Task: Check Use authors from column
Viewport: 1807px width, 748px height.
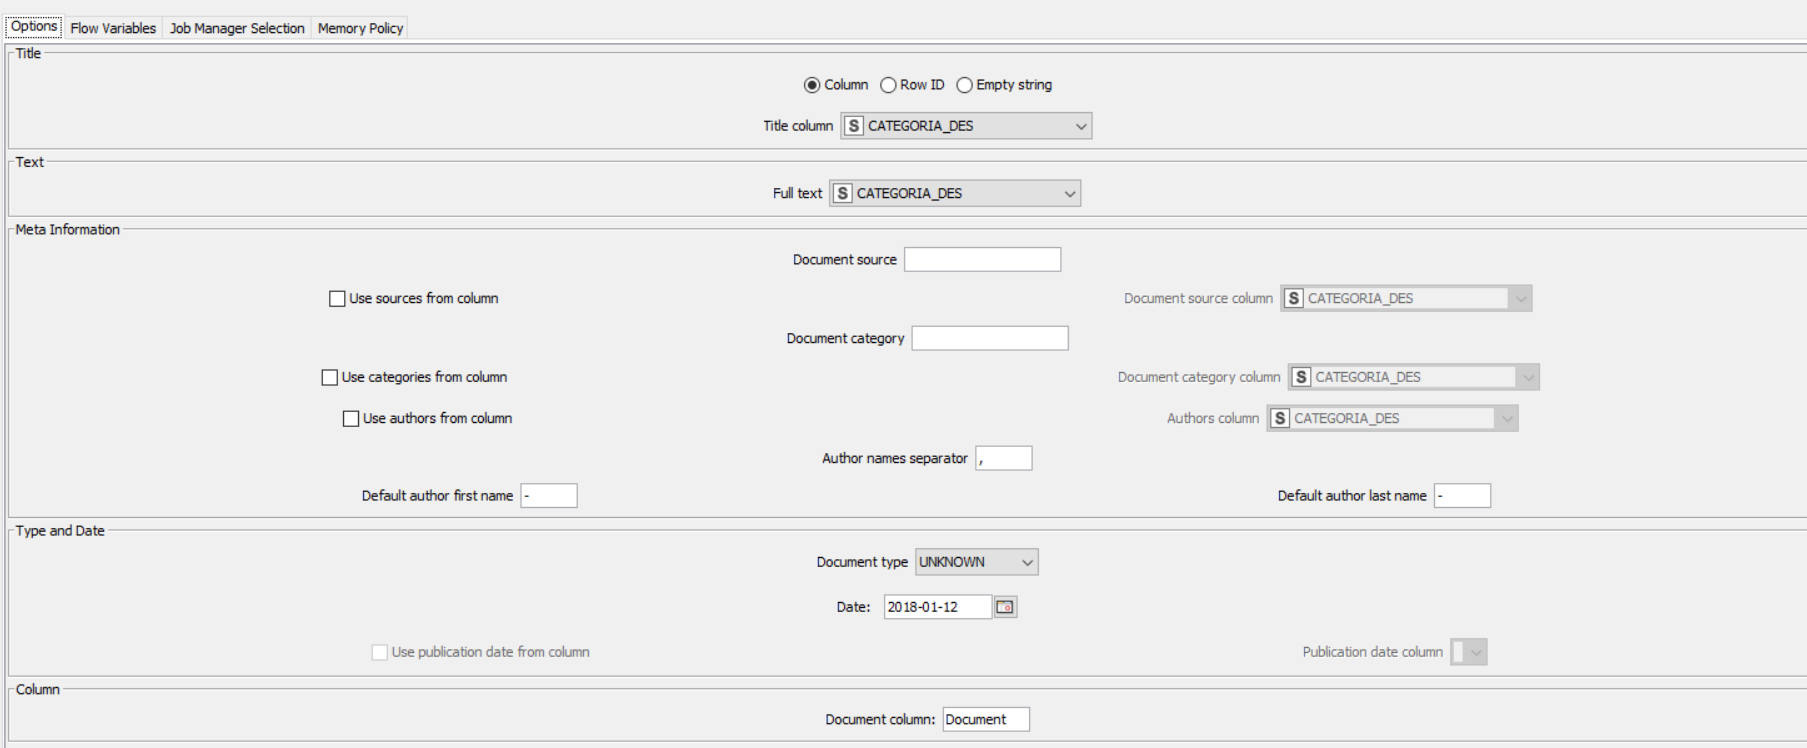Action: pos(351,419)
